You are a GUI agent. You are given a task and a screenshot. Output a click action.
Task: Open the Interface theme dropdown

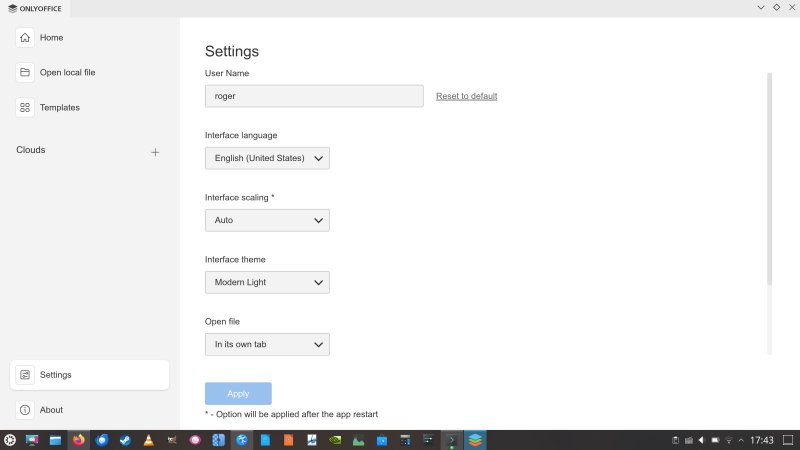267,282
